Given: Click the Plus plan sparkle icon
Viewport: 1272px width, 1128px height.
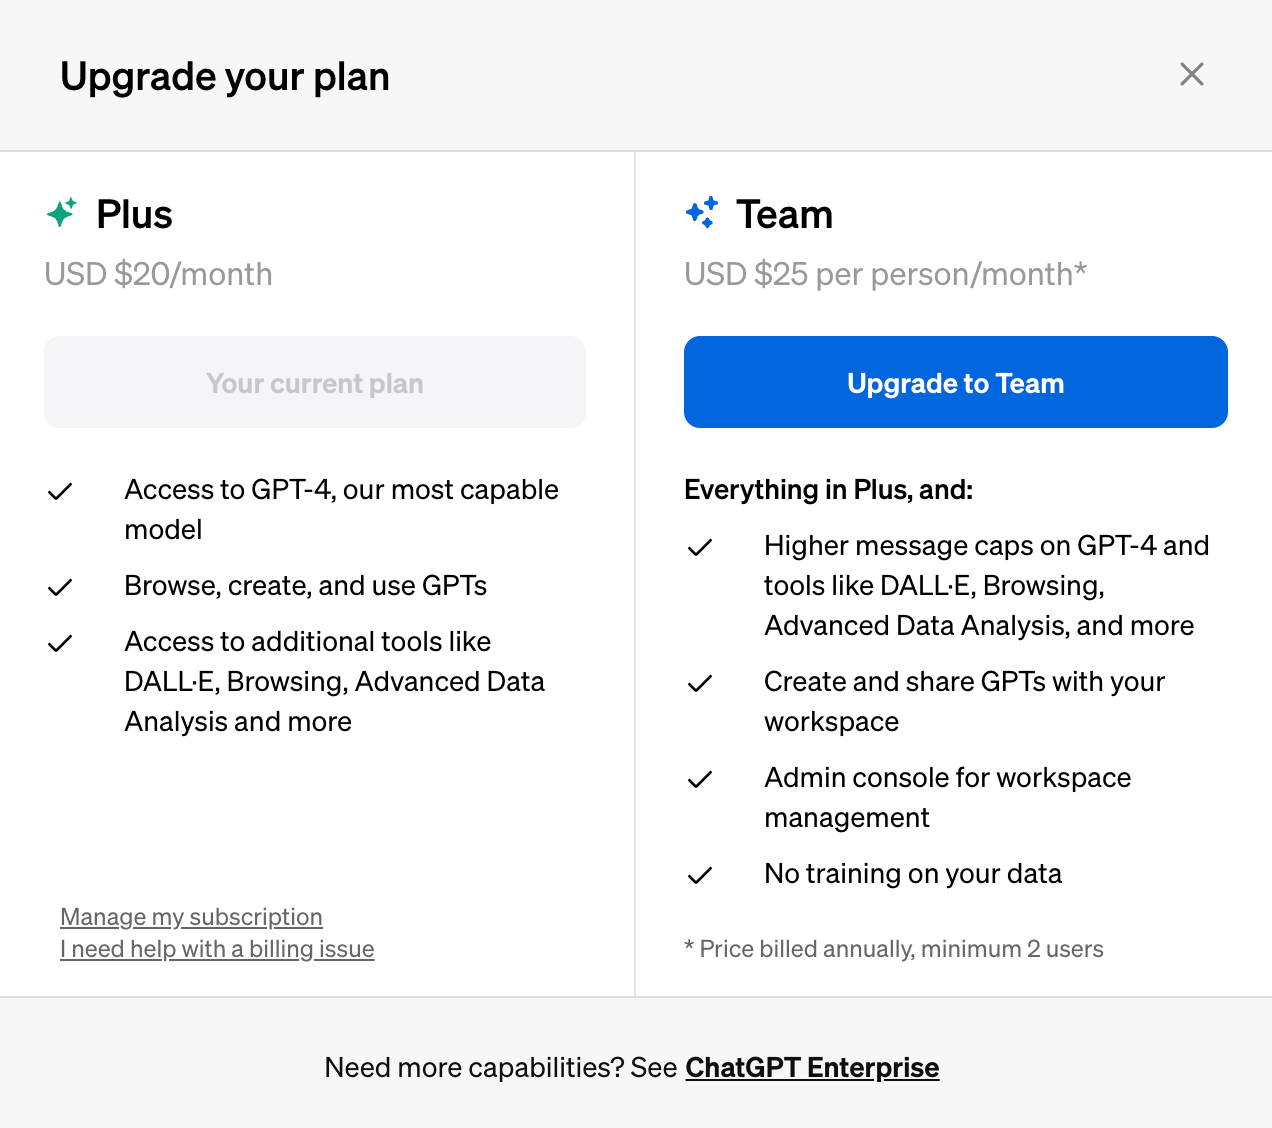Looking at the screenshot, I should click(61, 213).
